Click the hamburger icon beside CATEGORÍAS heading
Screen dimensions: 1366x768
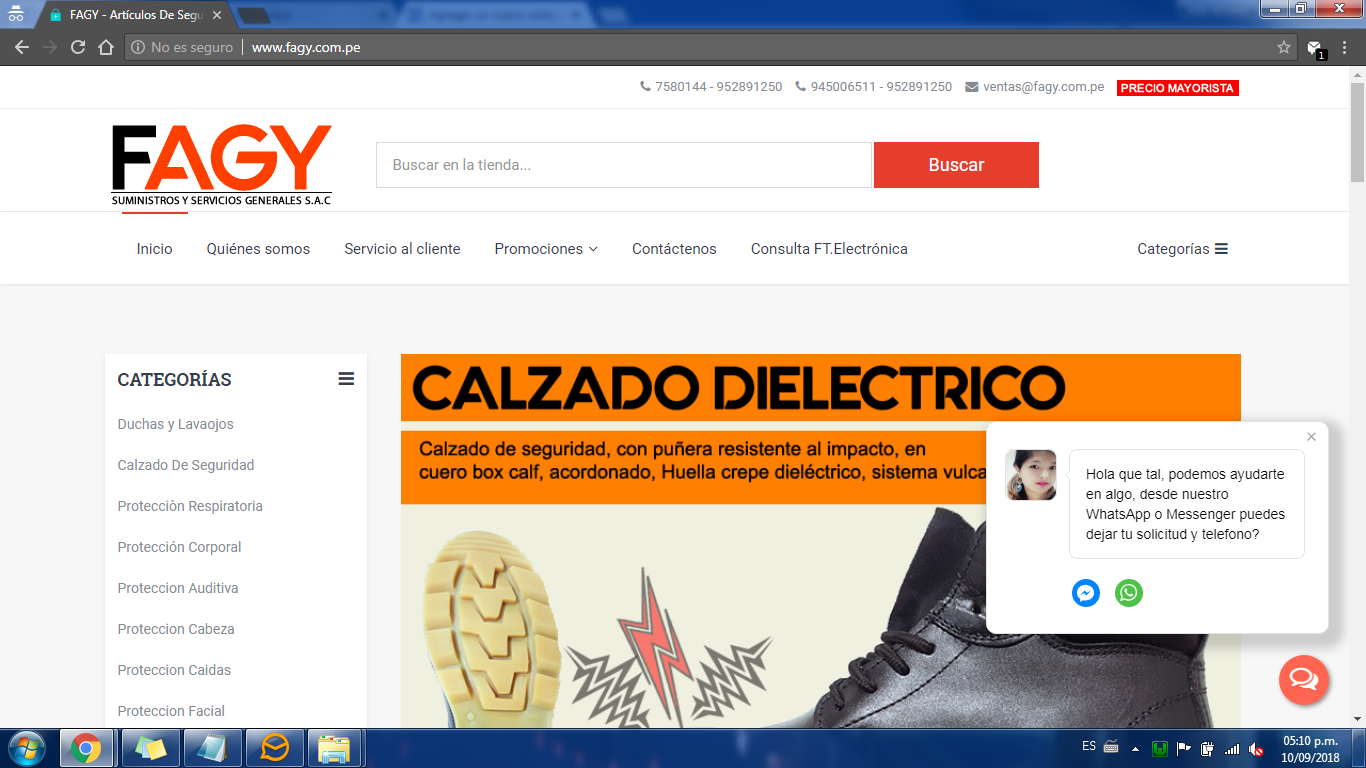click(x=346, y=379)
